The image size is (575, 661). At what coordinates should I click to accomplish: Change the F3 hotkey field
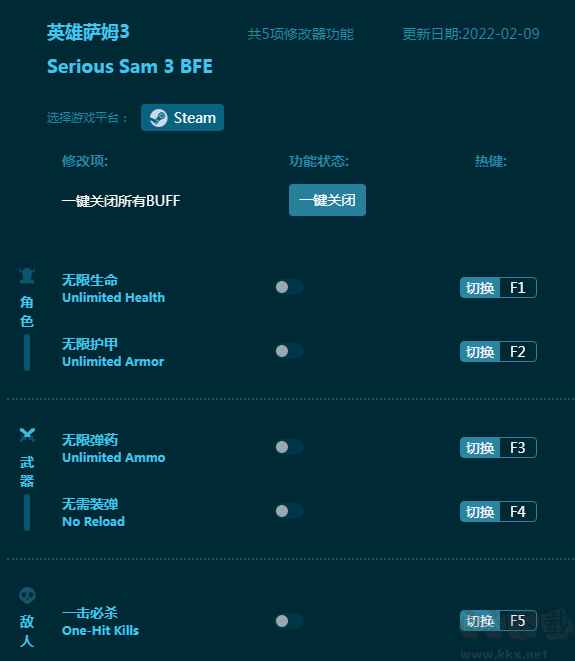click(x=518, y=448)
